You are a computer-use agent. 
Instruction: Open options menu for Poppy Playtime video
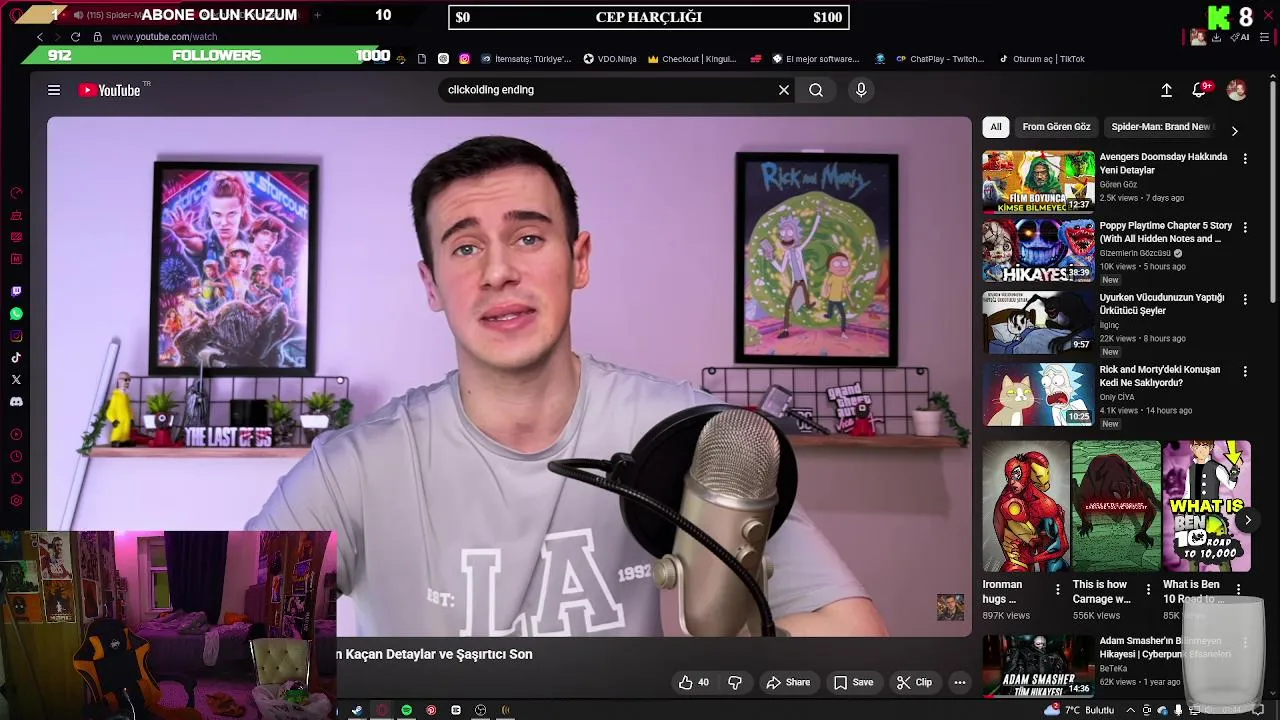[1245, 228]
